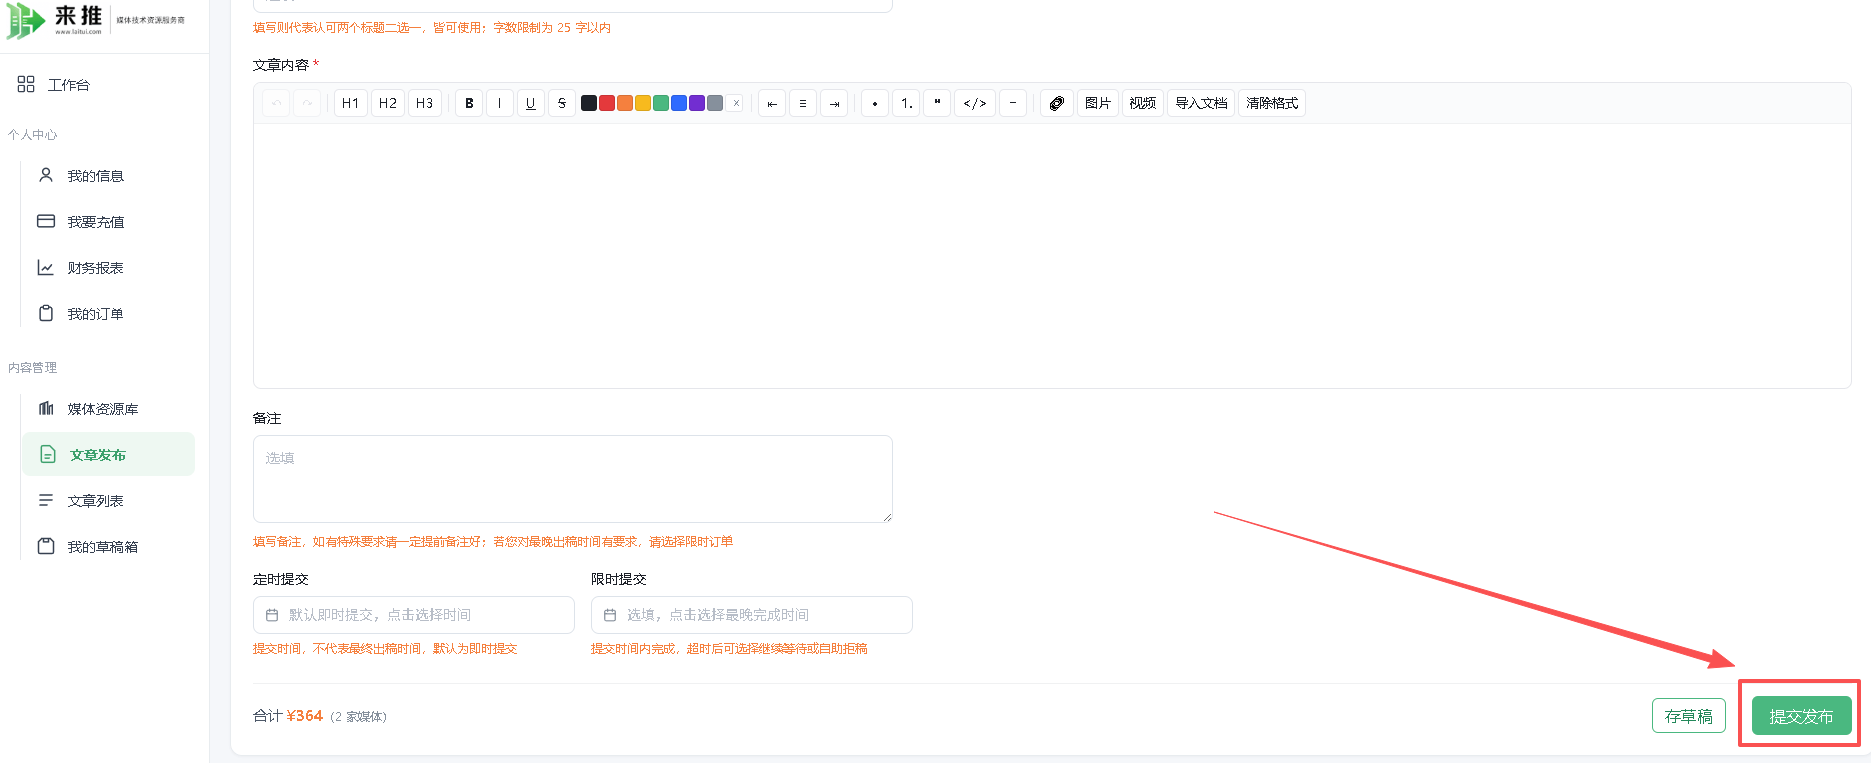Click the card icon beside 我要充值
Image resolution: width=1871 pixels, height=763 pixels.
coord(46,221)
